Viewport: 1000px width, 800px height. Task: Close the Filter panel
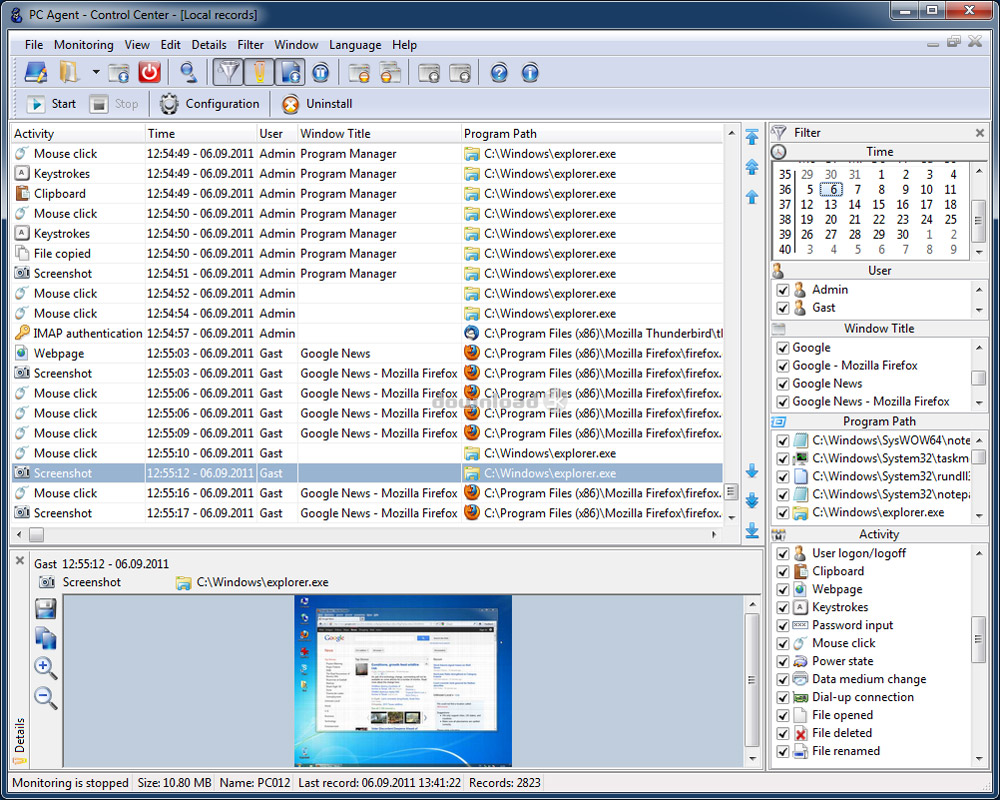pos(980,133)
